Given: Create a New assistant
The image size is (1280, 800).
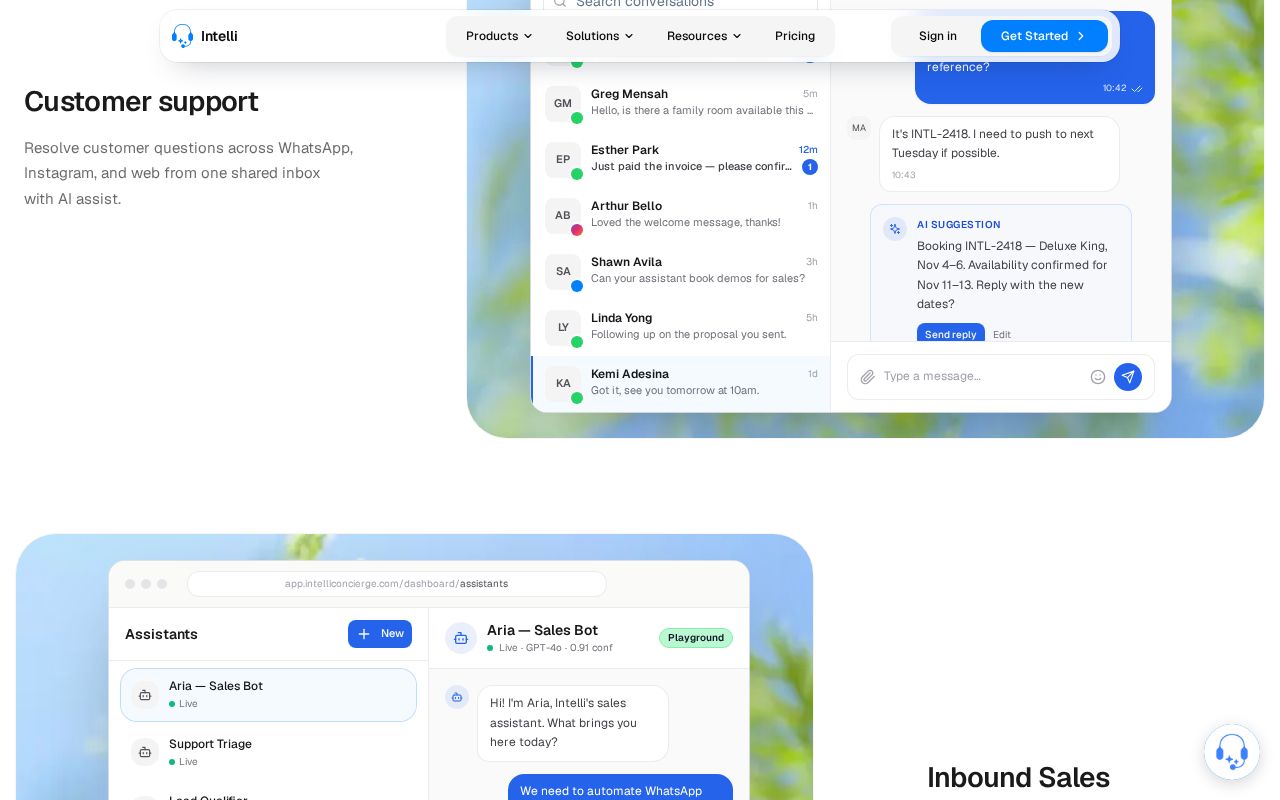Looking at the screenshot, I should (380, 634).
